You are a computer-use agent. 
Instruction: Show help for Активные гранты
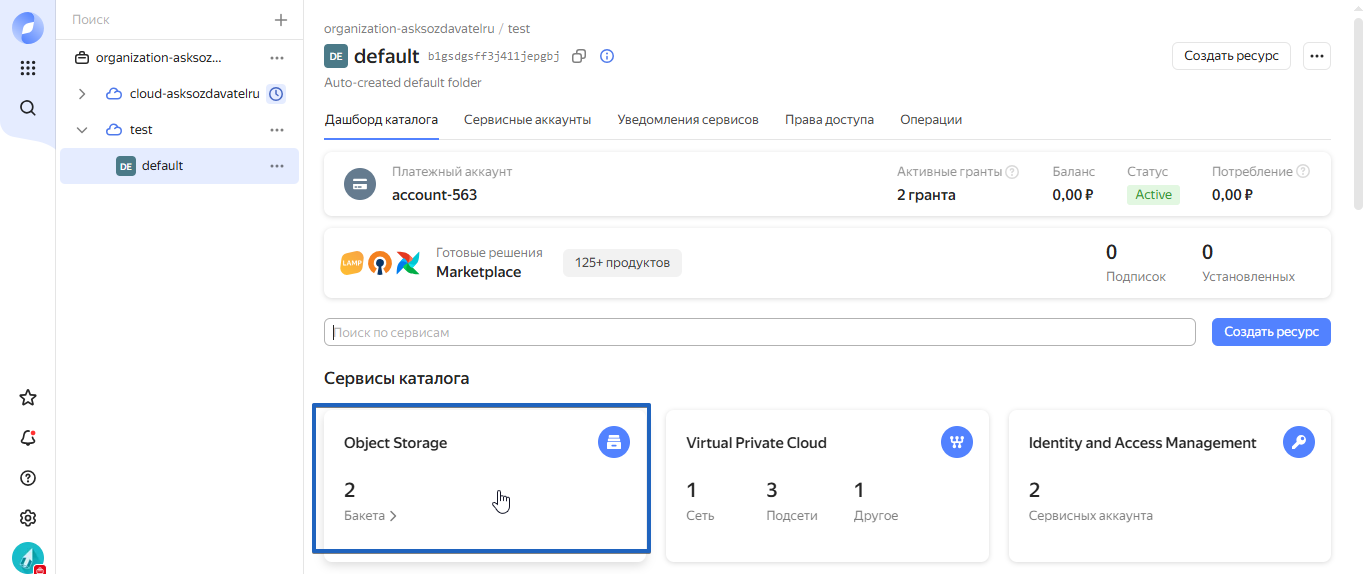pyautogui.click(x=1012, y=172)
